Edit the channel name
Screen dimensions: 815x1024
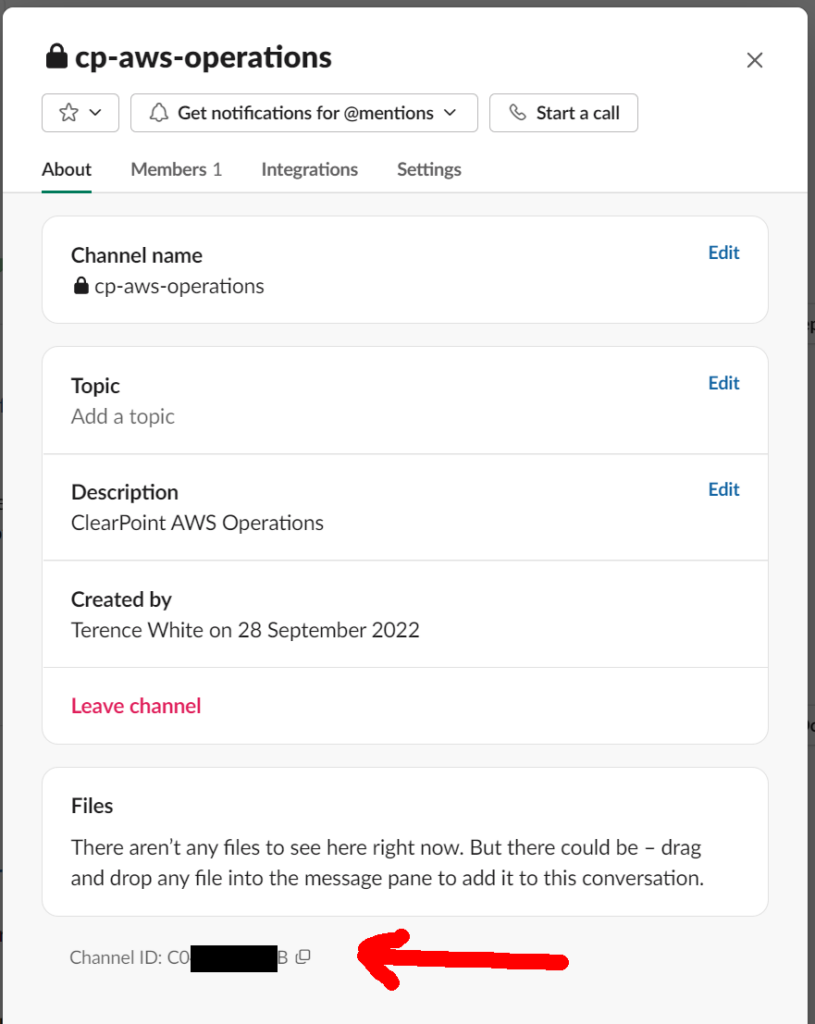pos(723,252)
